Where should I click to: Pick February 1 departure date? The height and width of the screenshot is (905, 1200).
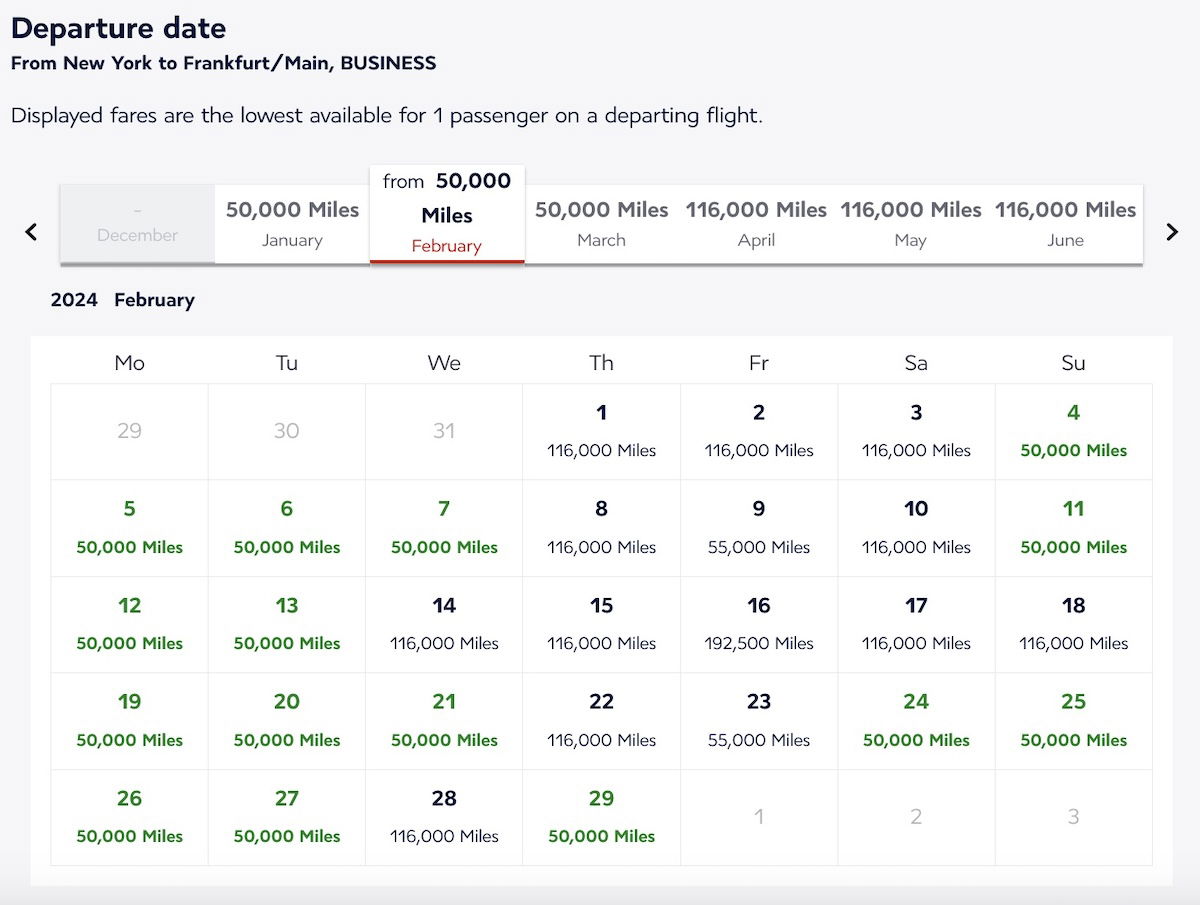point(601,430)
